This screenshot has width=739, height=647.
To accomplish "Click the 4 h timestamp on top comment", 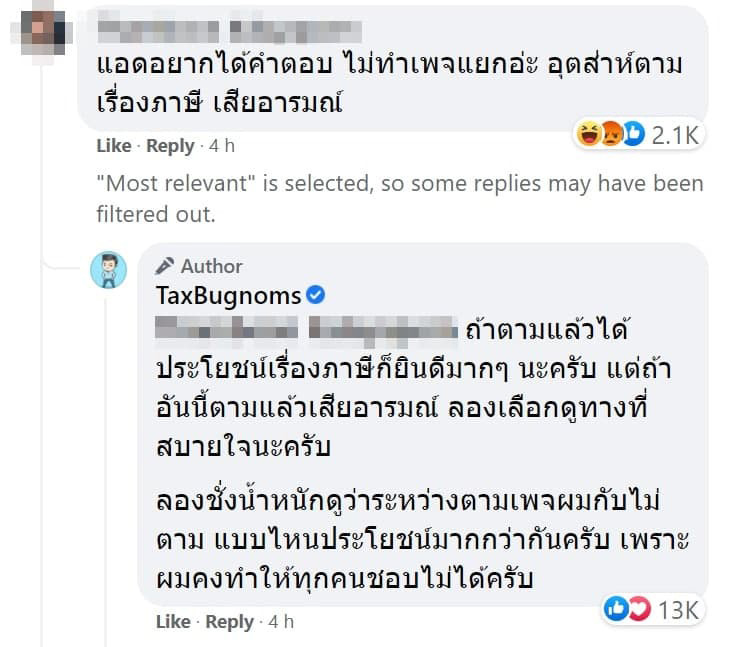I will pos(221,146).
